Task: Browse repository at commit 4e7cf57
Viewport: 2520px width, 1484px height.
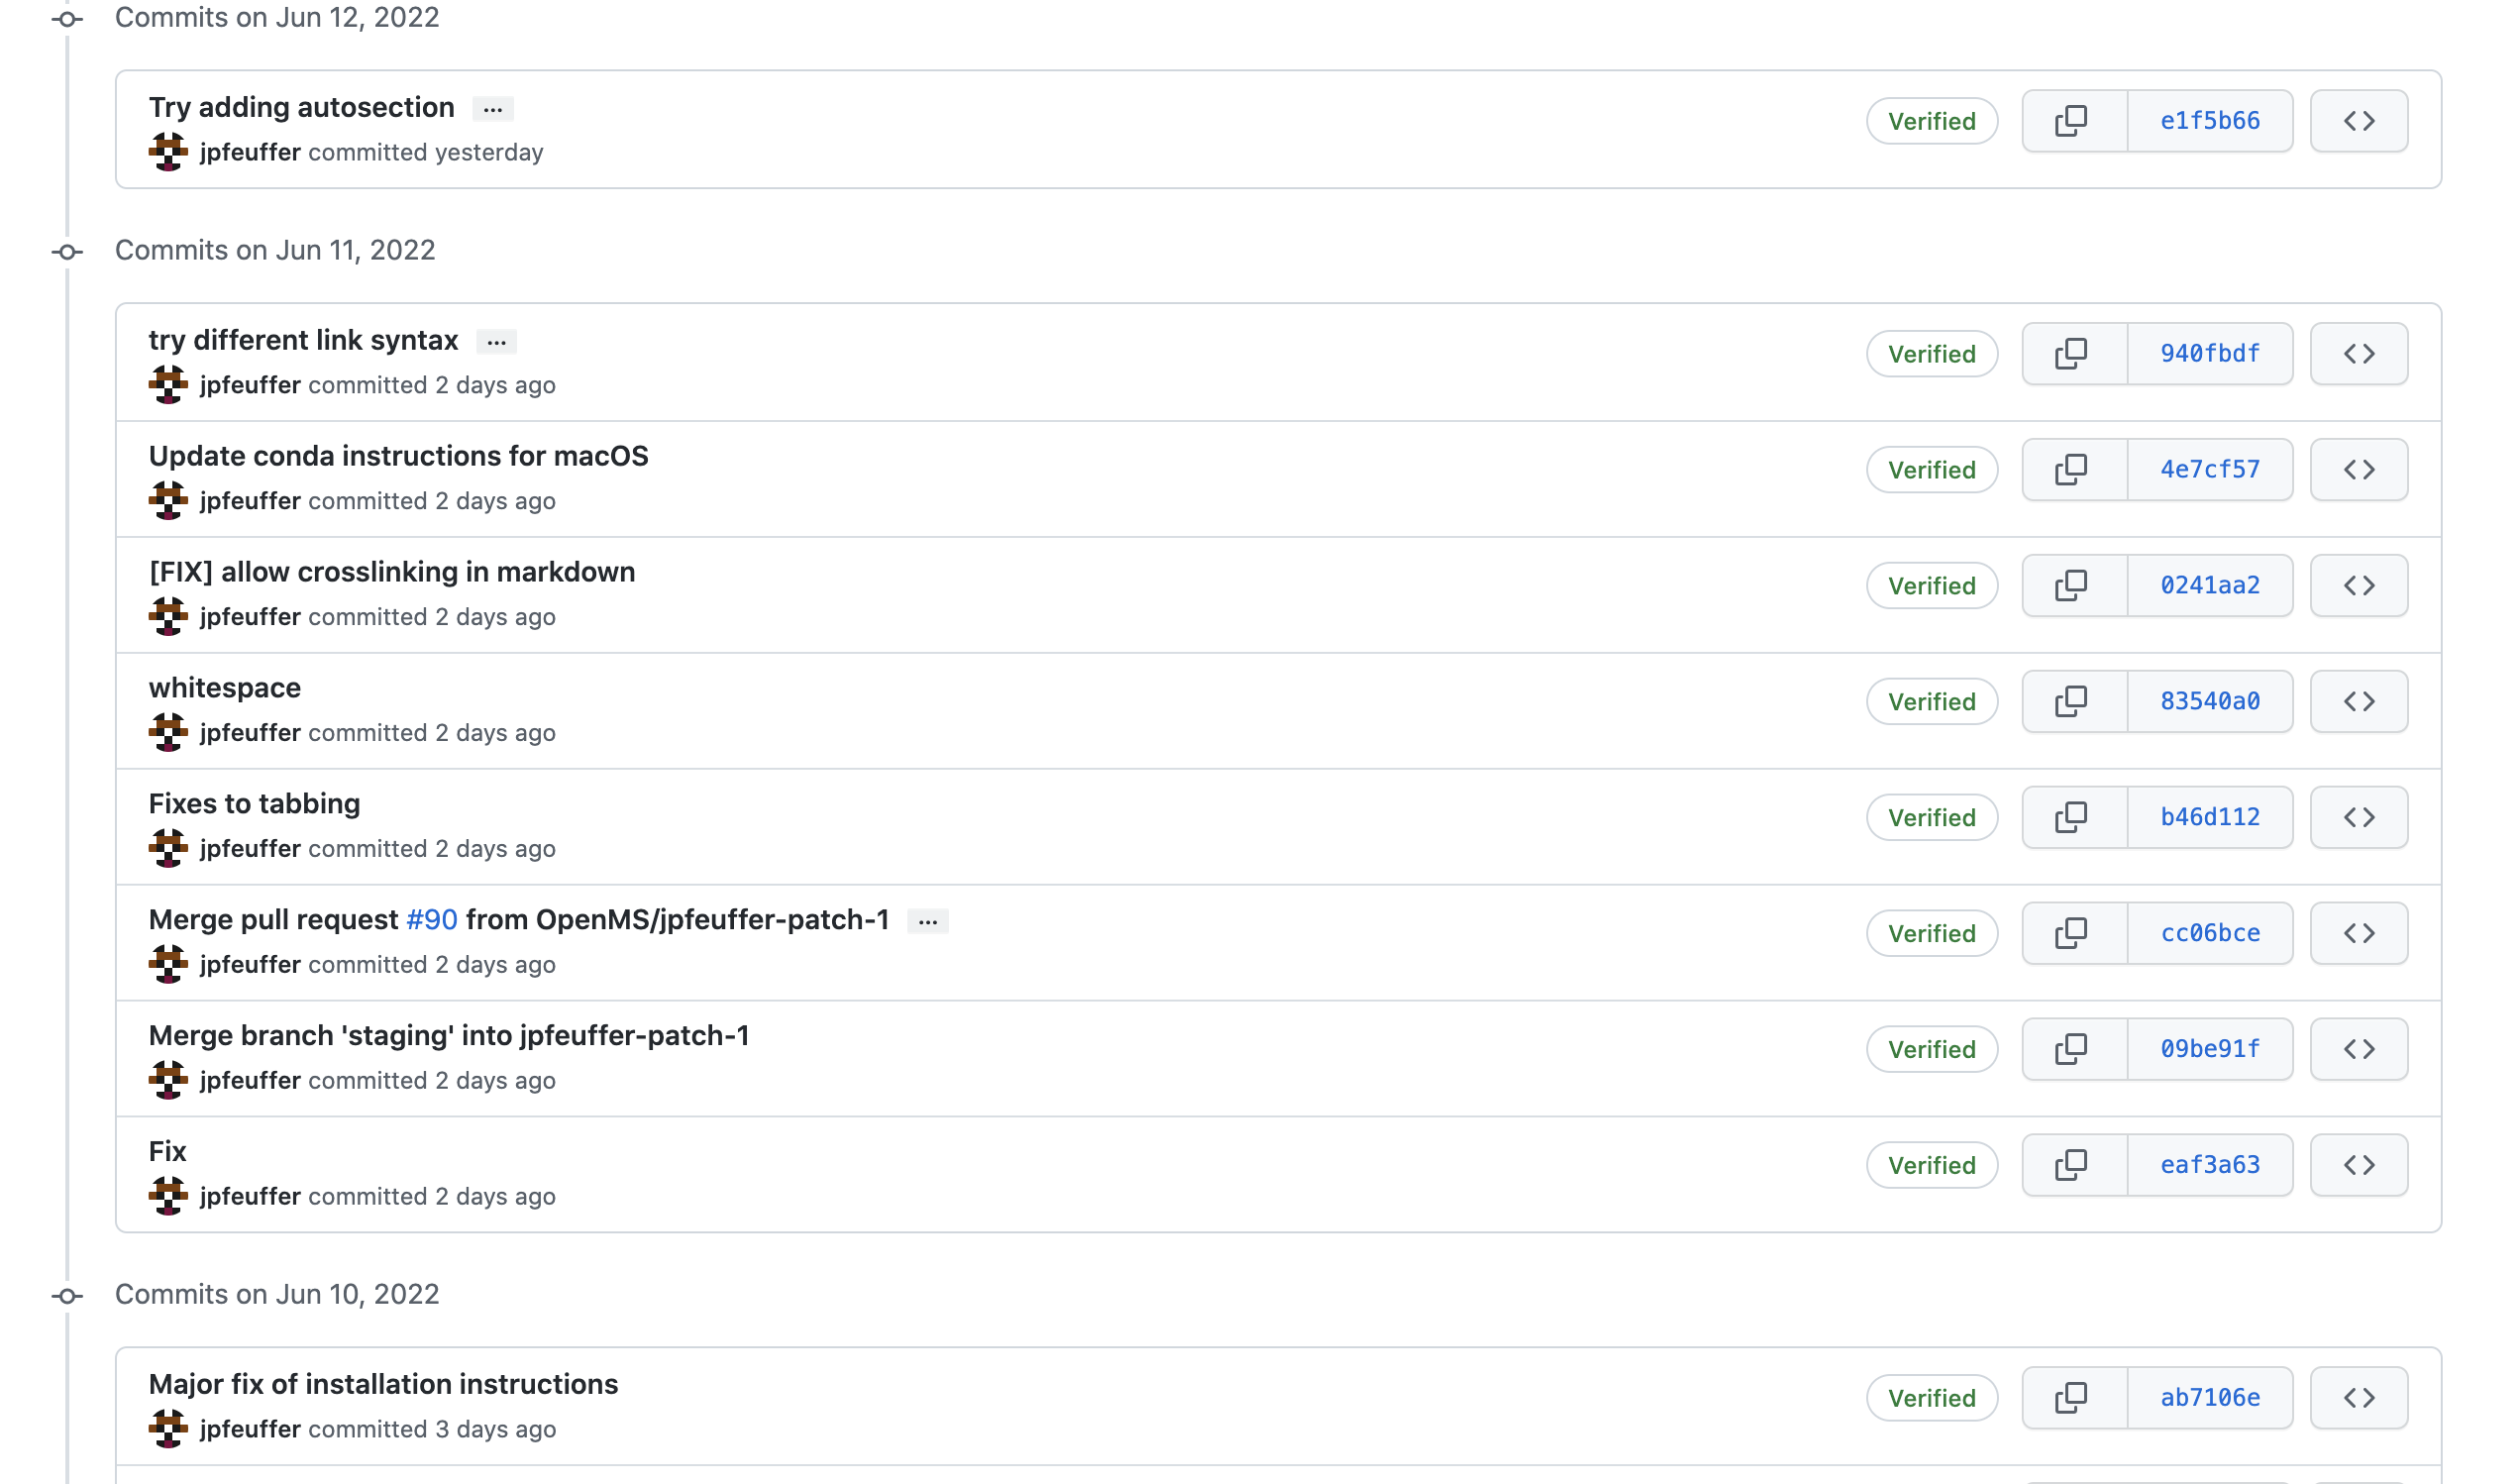Action: (x=2358, y=470)
